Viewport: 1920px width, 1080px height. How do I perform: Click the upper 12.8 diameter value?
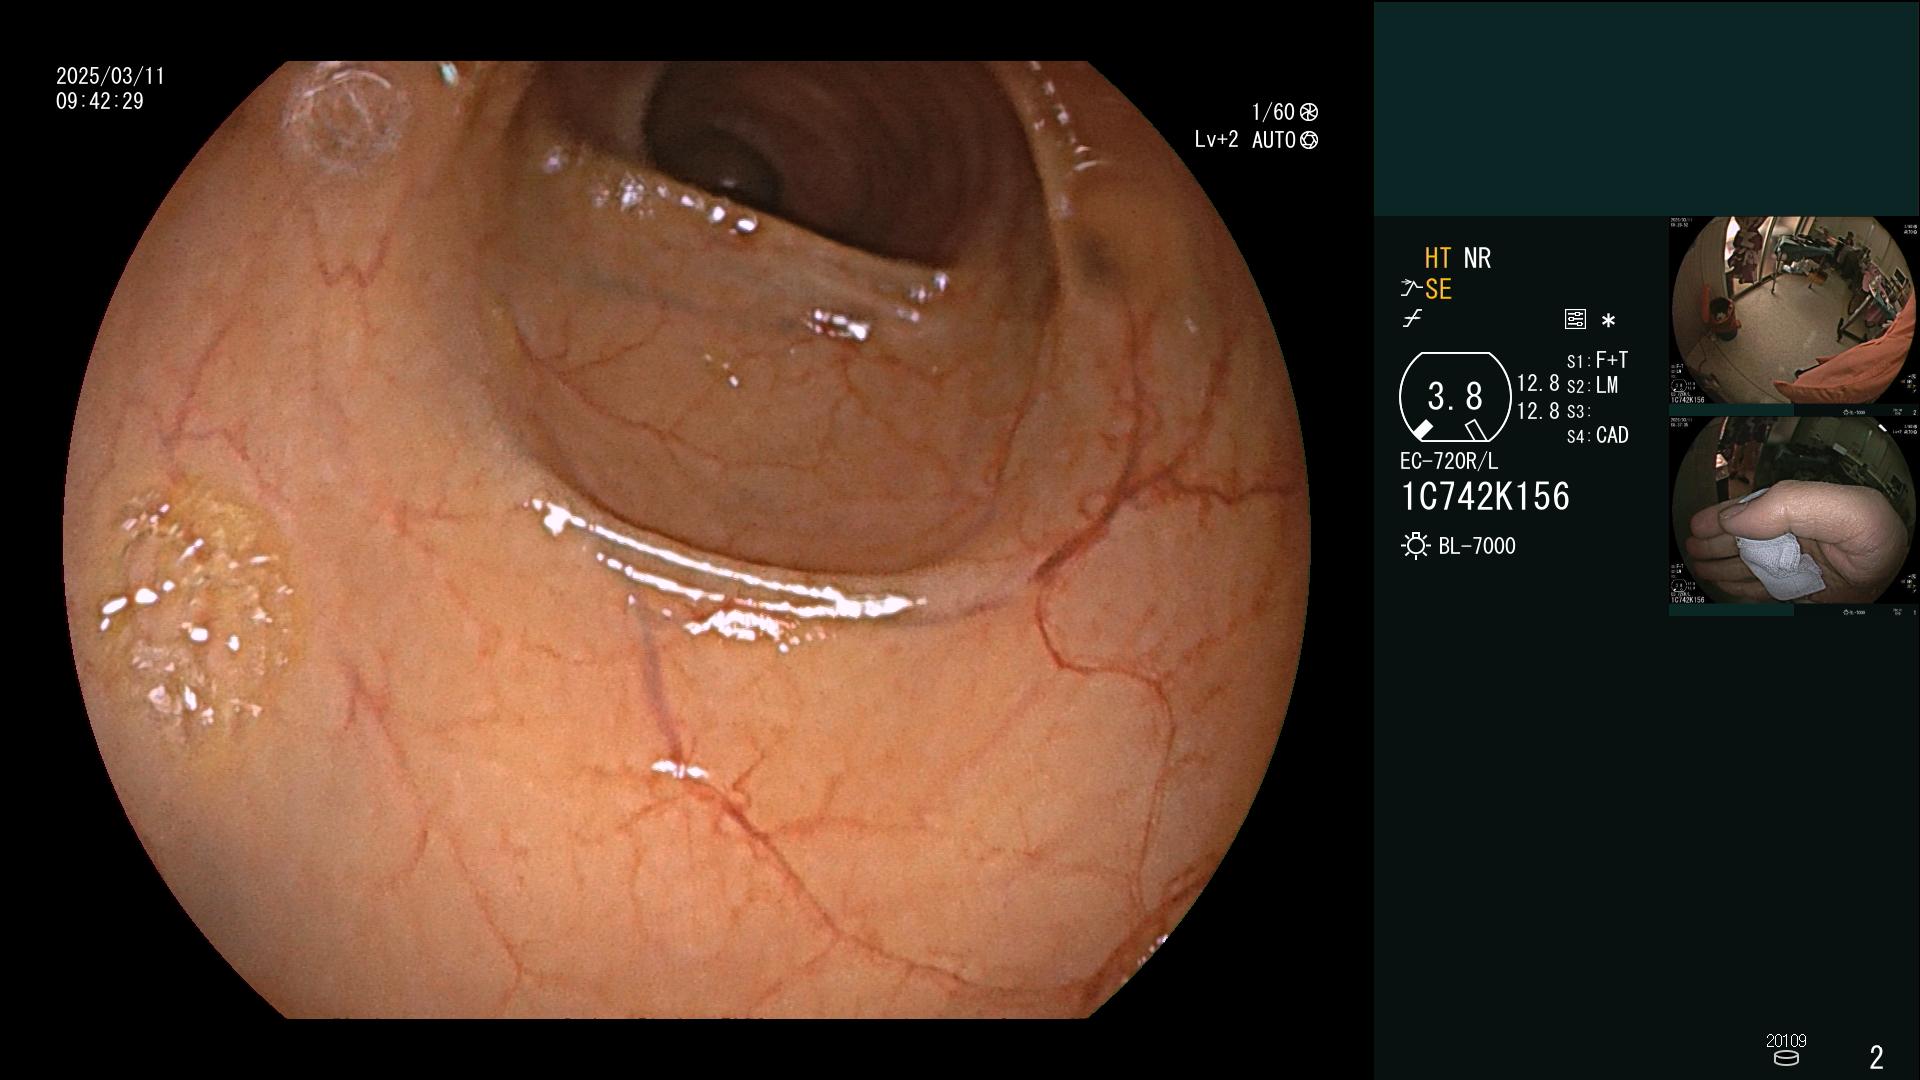(x=1538, y=384)
